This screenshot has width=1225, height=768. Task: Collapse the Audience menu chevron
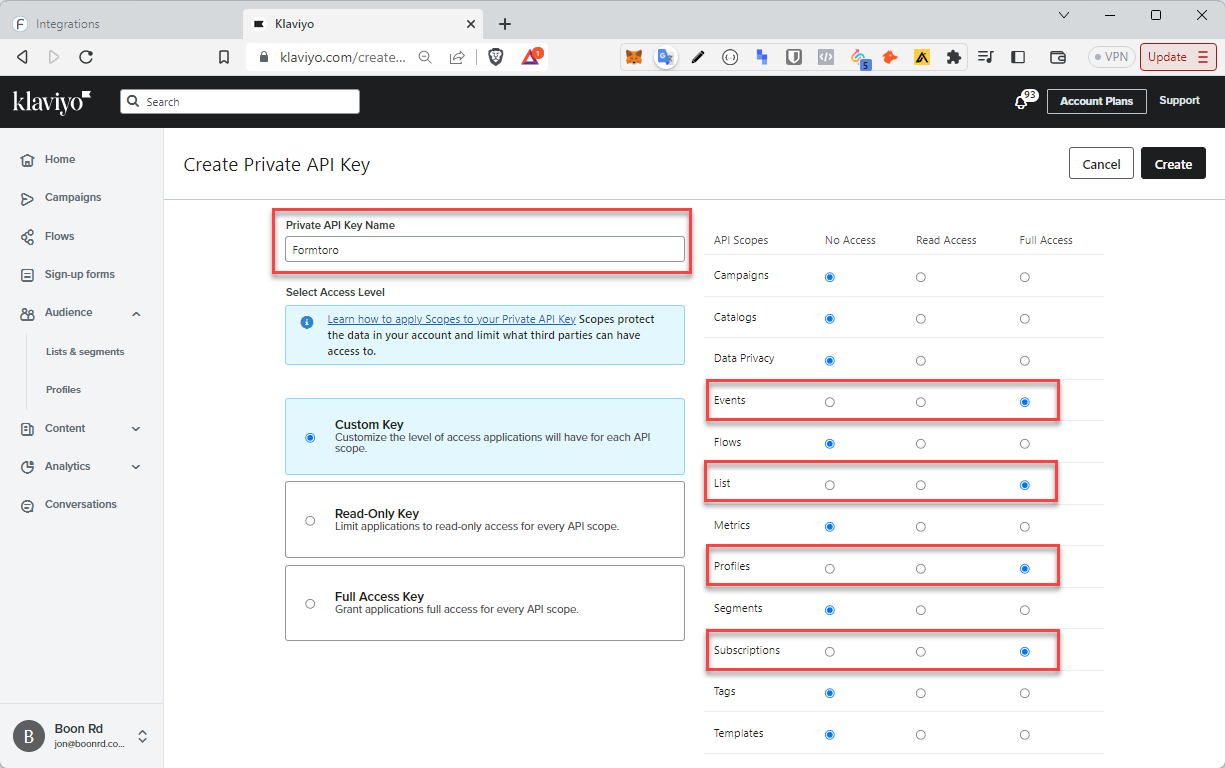point(136,314)
